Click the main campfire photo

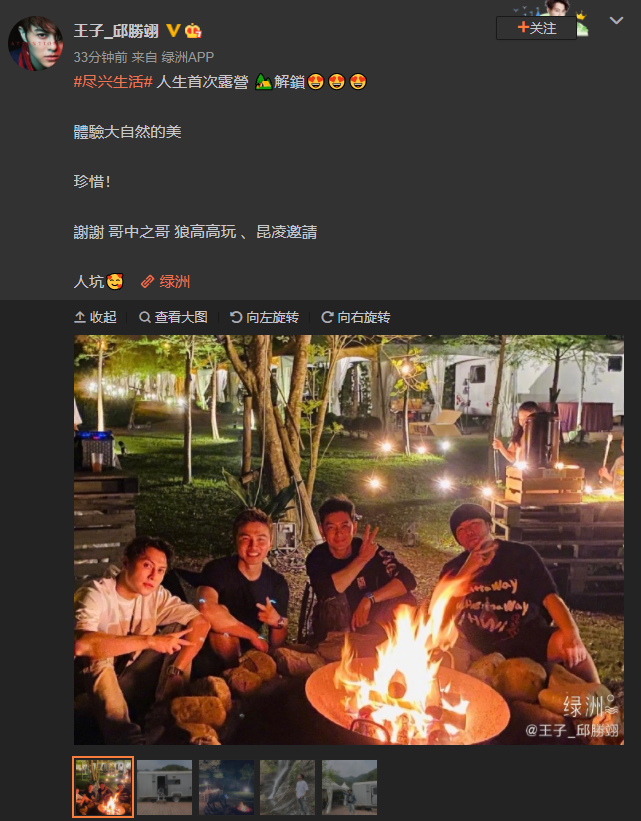pyautogui.click(x=349, y=540)
